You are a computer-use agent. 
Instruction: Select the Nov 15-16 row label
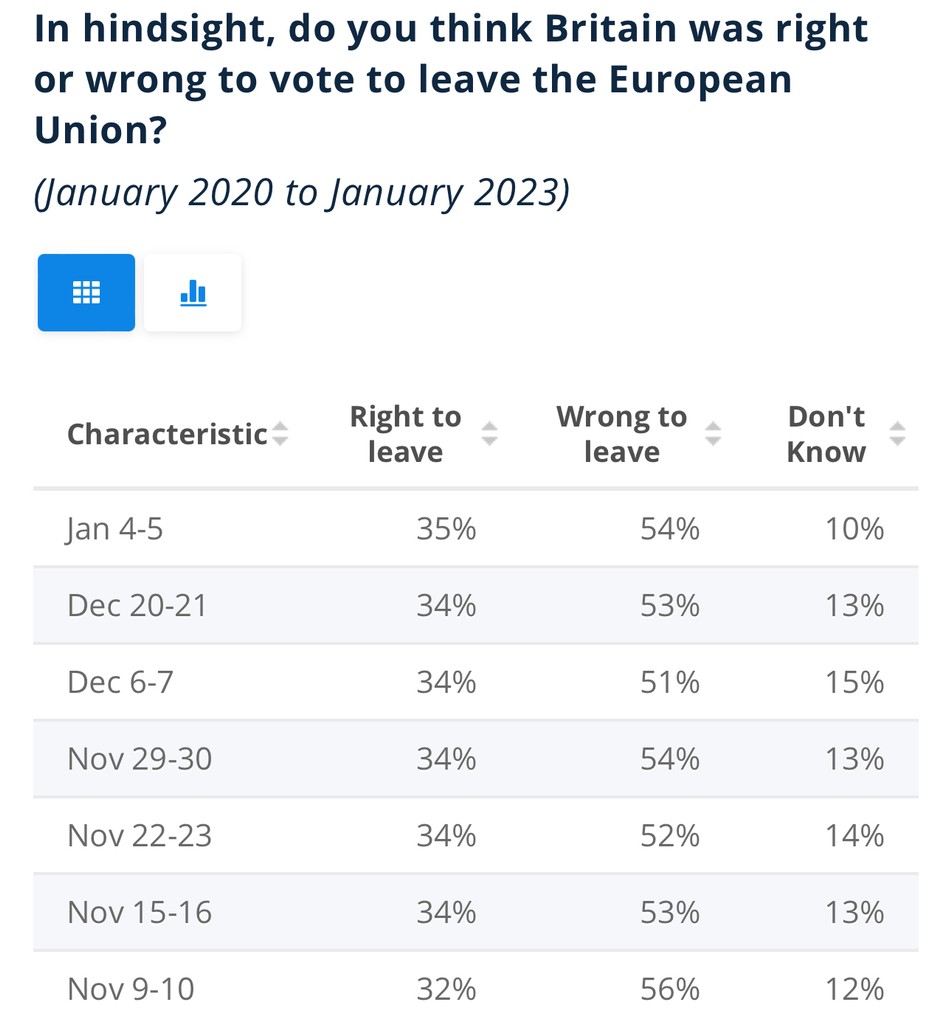tap(139, 912)
